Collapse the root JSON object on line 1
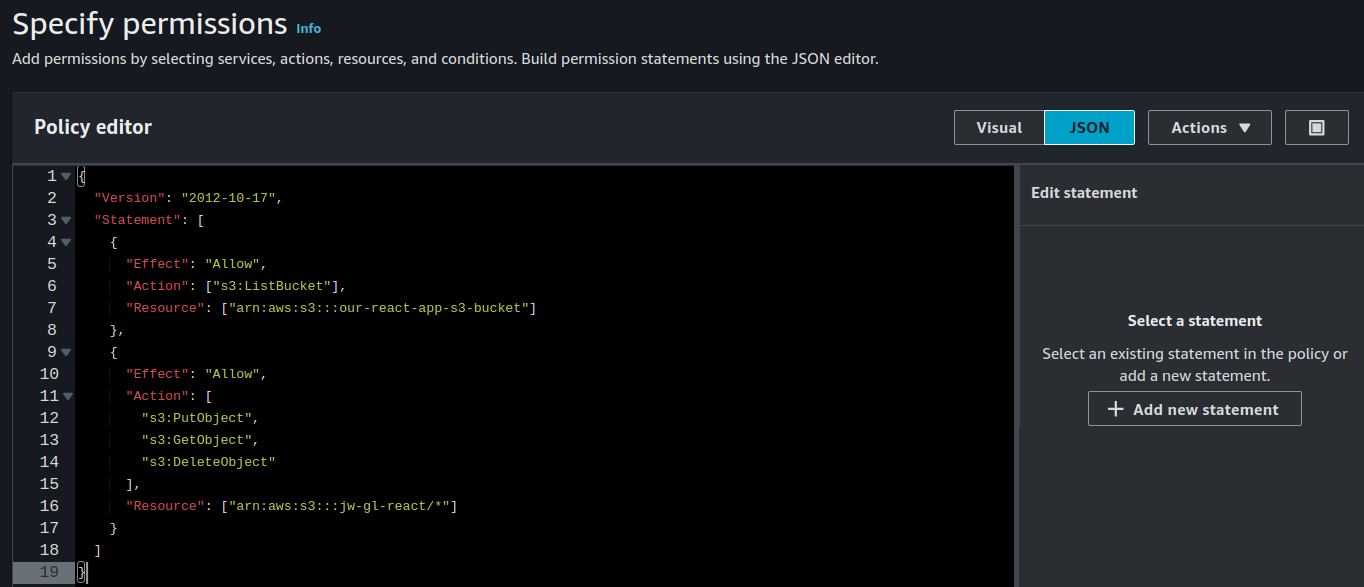The height and width of the screenshot is (587, 1364). click(x=66, y=175)
